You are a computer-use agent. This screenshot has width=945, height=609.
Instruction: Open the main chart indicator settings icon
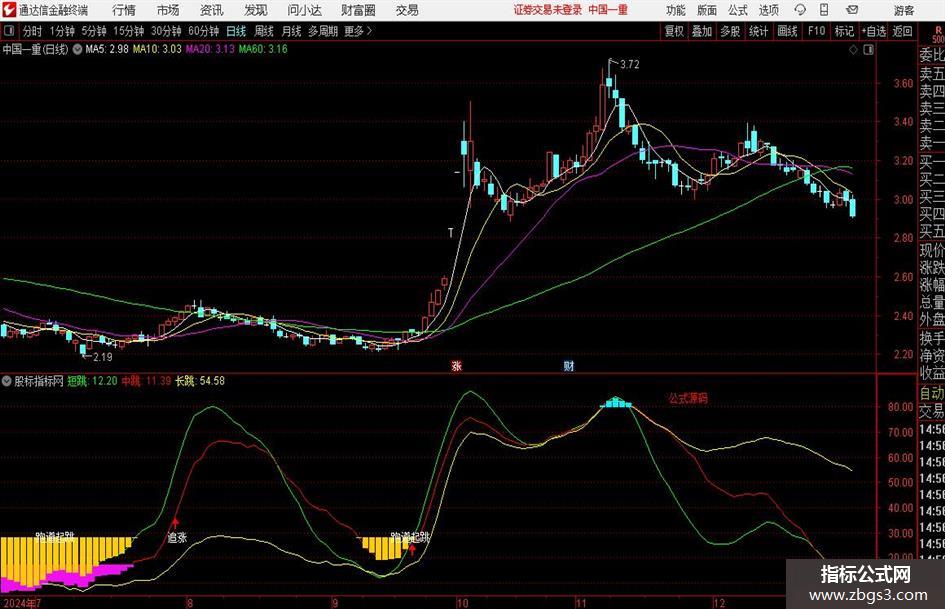[x=77, y=49]
